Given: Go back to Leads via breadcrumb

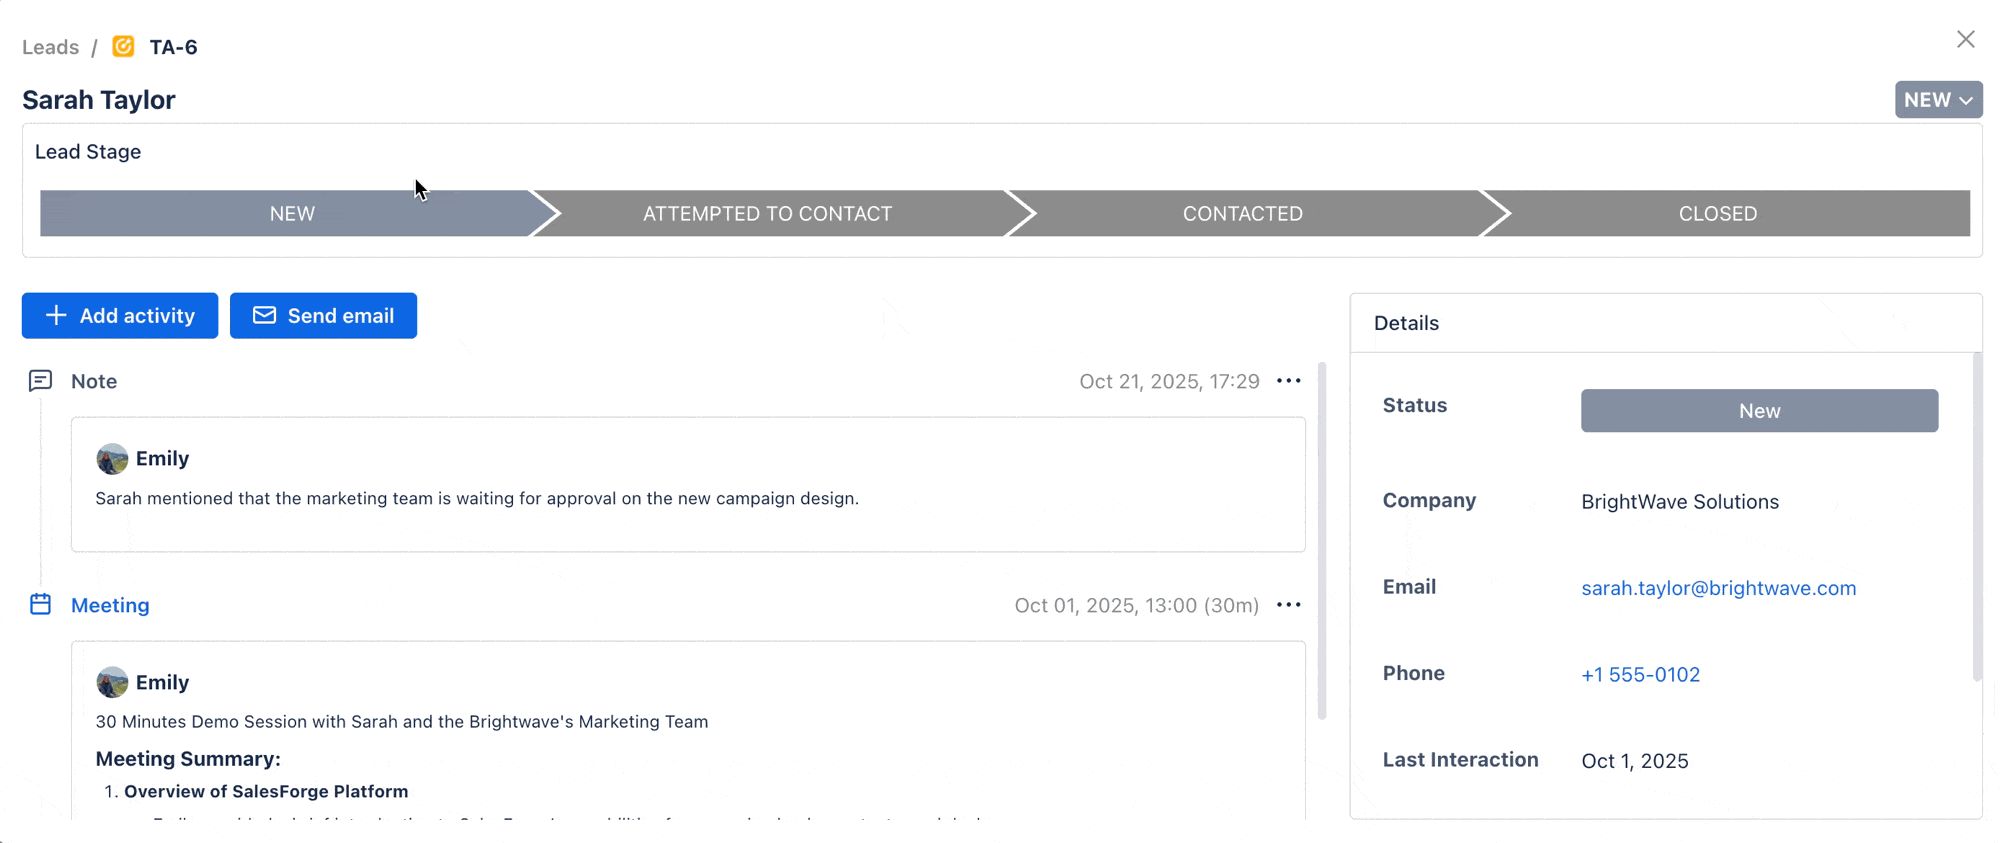Looking at the screenshot, I should (x=50, y=47).
